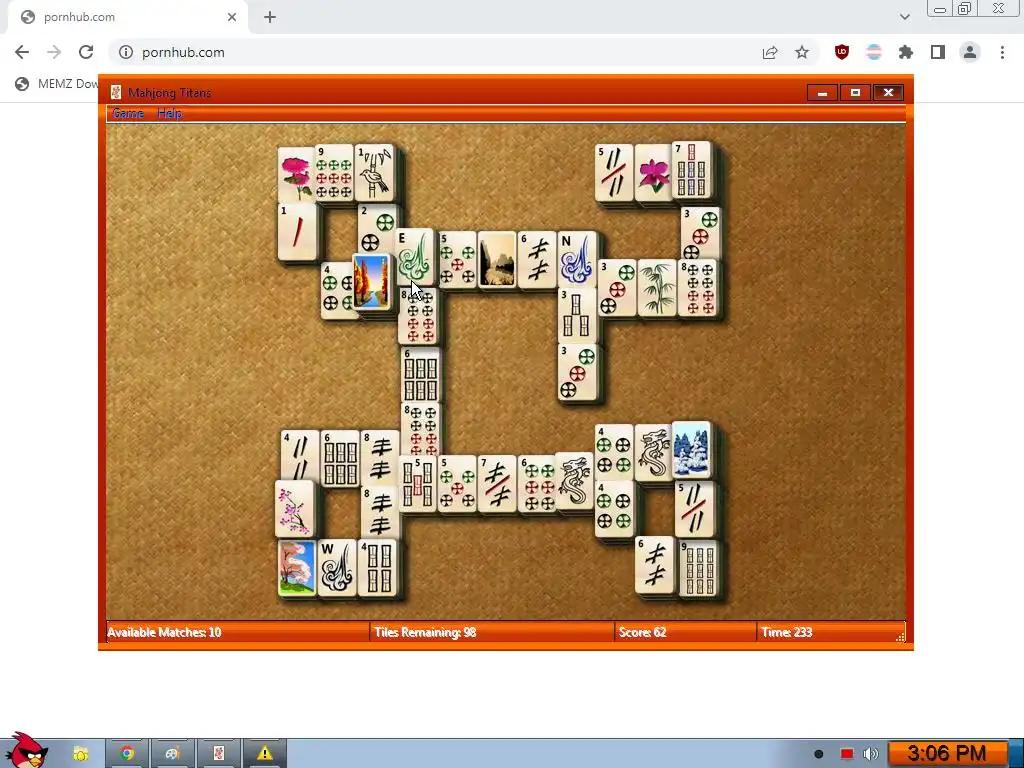Select the East wind tile
This screenshot has width=1024, height=768.
(415, 257)
